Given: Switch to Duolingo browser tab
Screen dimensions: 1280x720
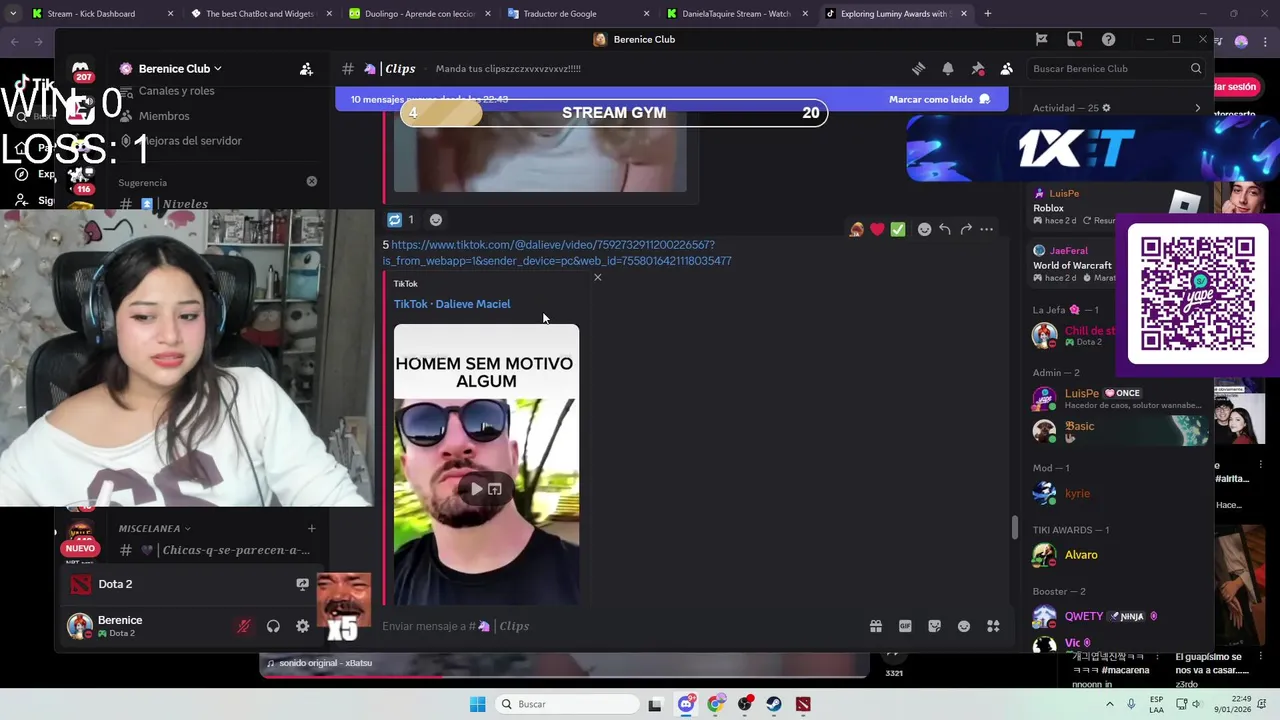Looking at the screenshot, I should 420,14.
